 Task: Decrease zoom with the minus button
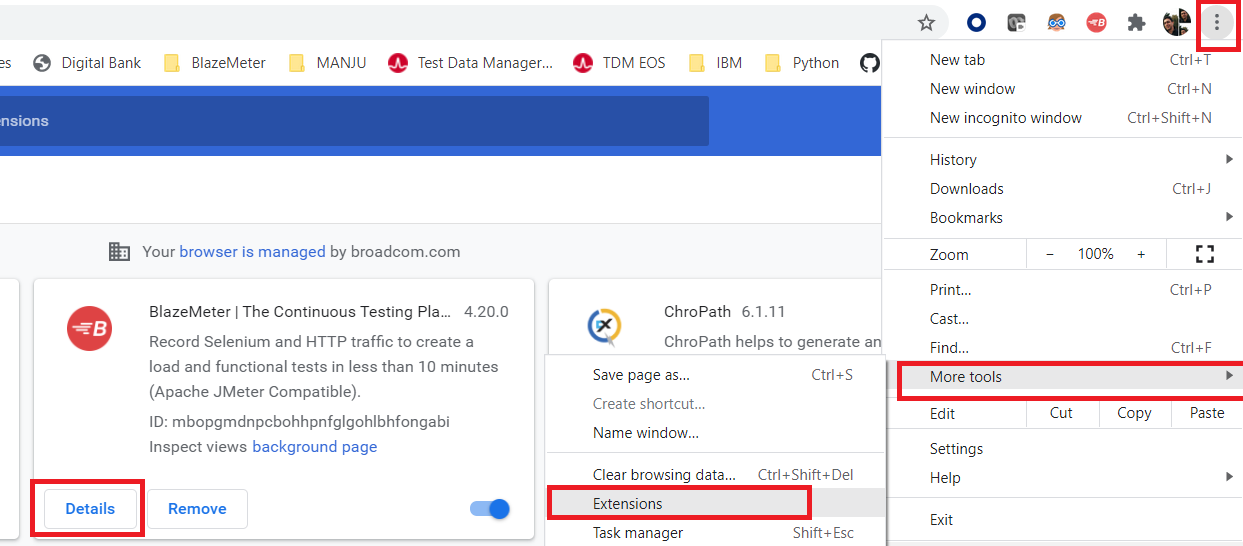[1049, 254]
